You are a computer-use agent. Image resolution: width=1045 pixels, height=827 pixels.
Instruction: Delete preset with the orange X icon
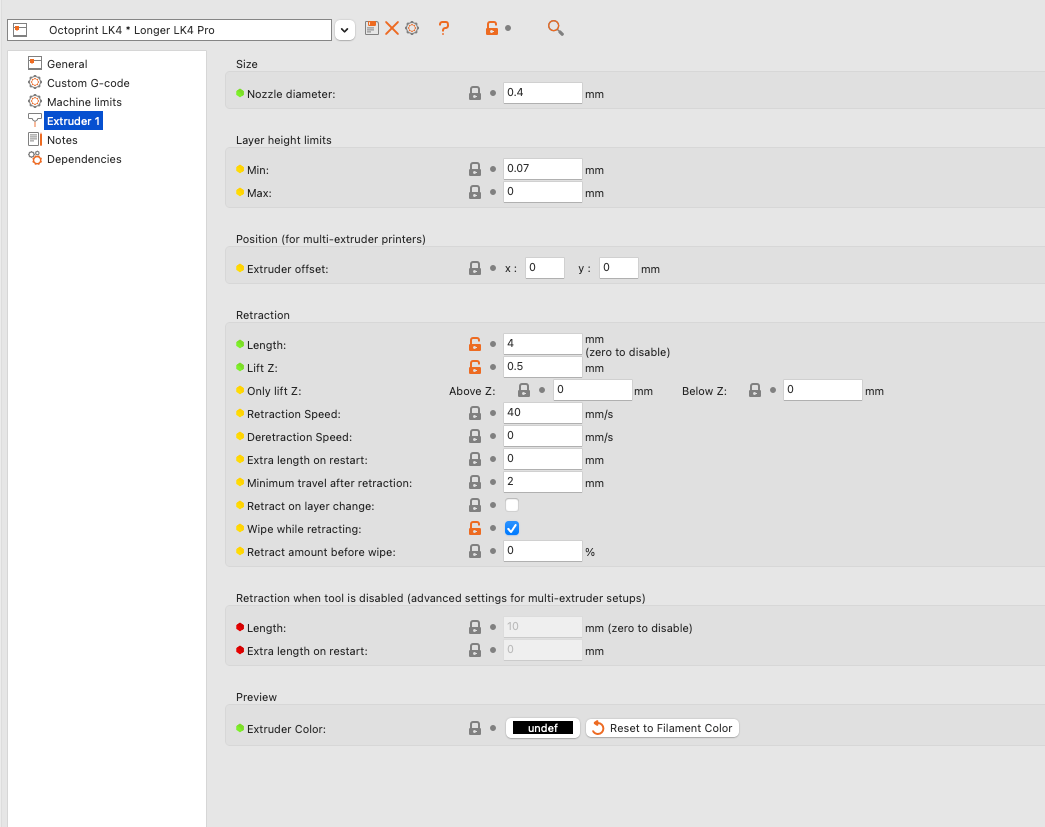[x=392, y=28]
